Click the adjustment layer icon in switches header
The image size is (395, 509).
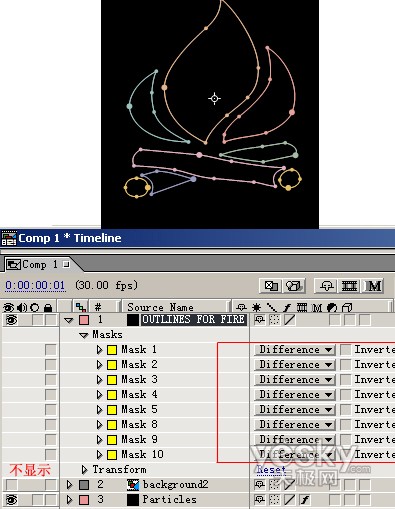point(332,307)
